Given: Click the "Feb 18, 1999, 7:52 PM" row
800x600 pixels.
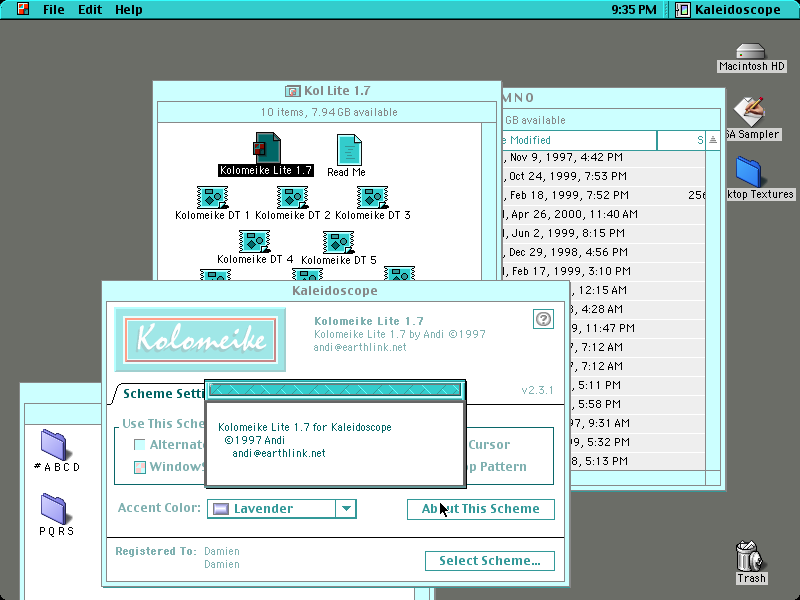Looking at the screenshot, I should tap(604, 195).
